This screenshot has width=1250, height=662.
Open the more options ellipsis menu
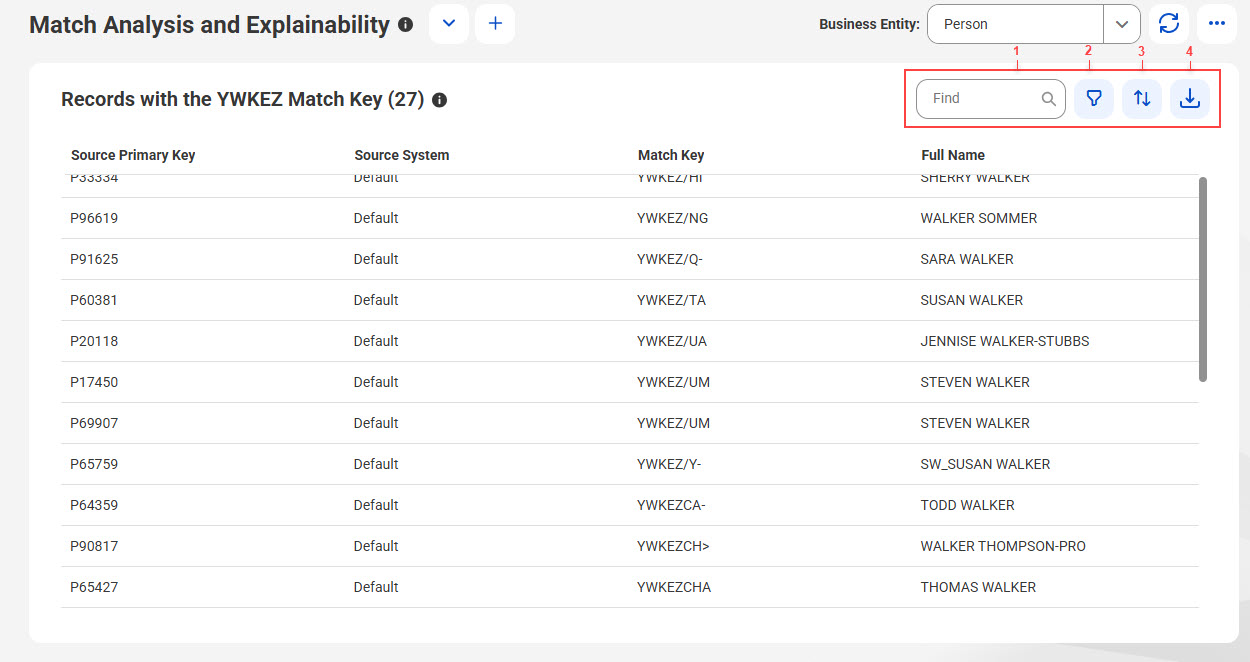click(x=1217, y=24)
